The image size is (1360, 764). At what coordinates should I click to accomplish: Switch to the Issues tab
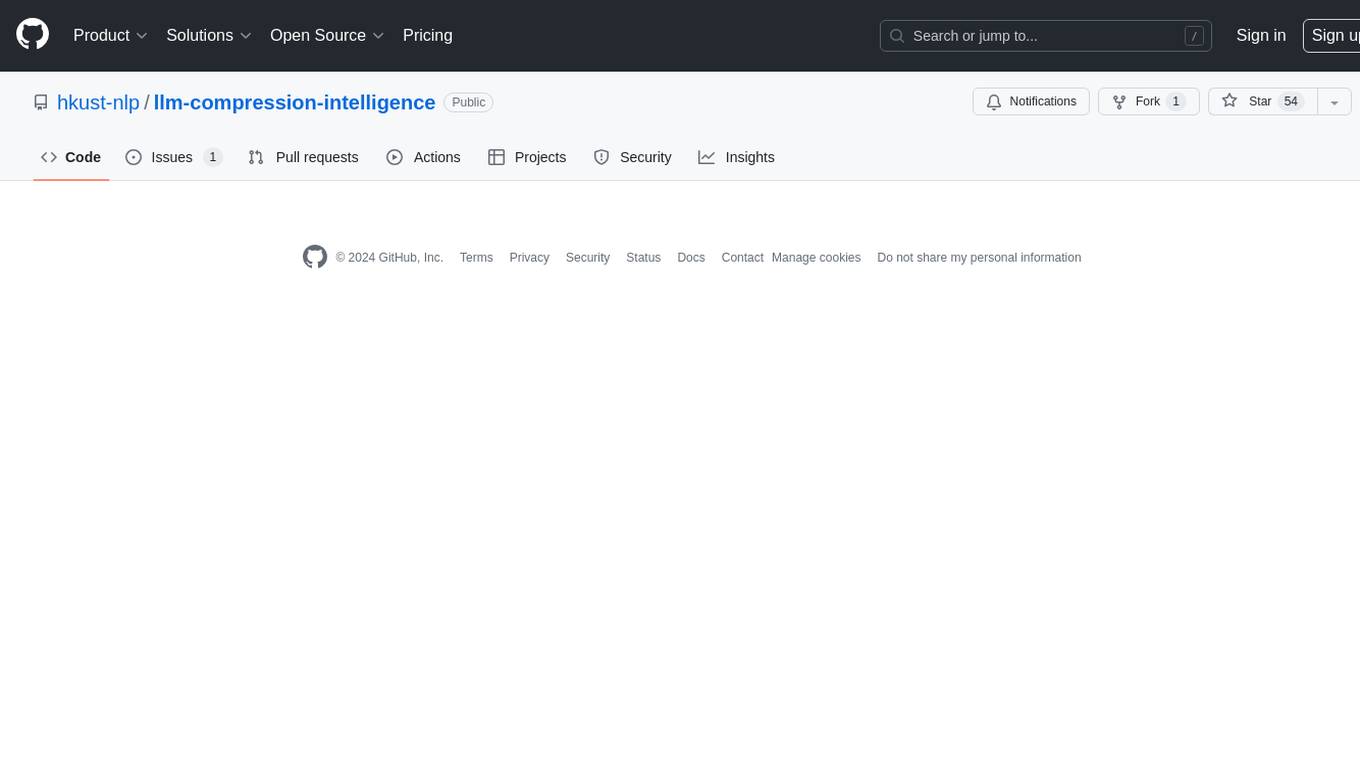tap(173, 157)
